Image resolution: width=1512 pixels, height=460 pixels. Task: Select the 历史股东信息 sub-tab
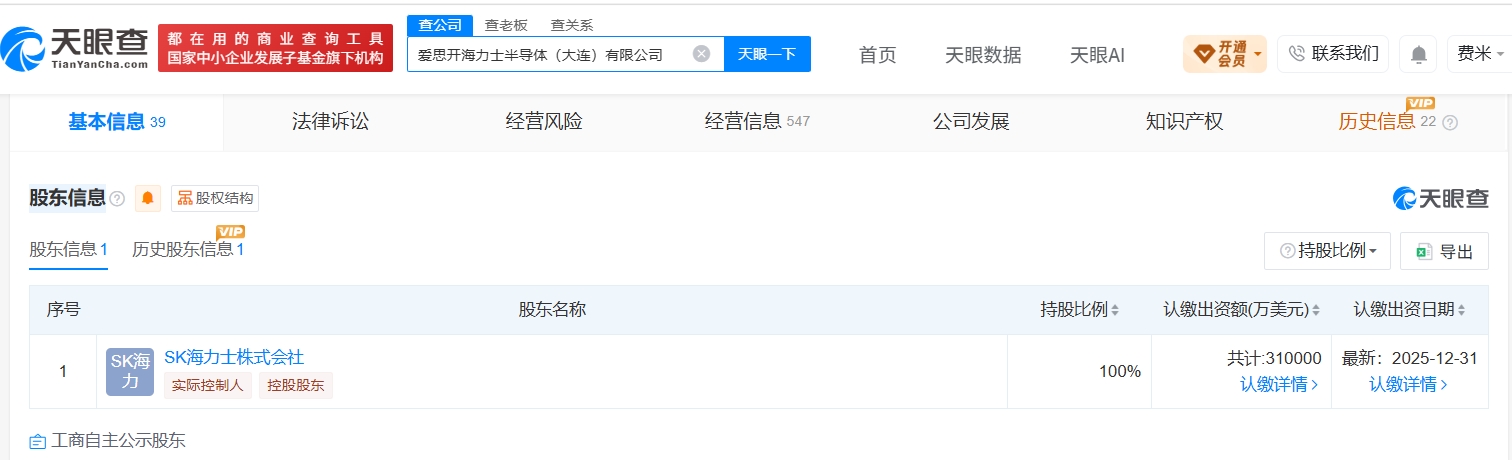click(x=188, y=249)
